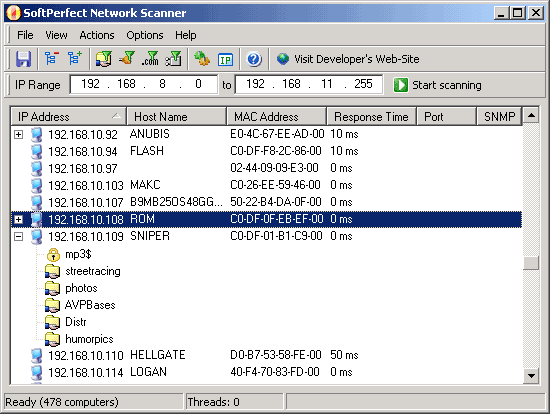Select the AVPBases share name
Image resolution: width=550 pixels, height=414 pixels.
90,305
